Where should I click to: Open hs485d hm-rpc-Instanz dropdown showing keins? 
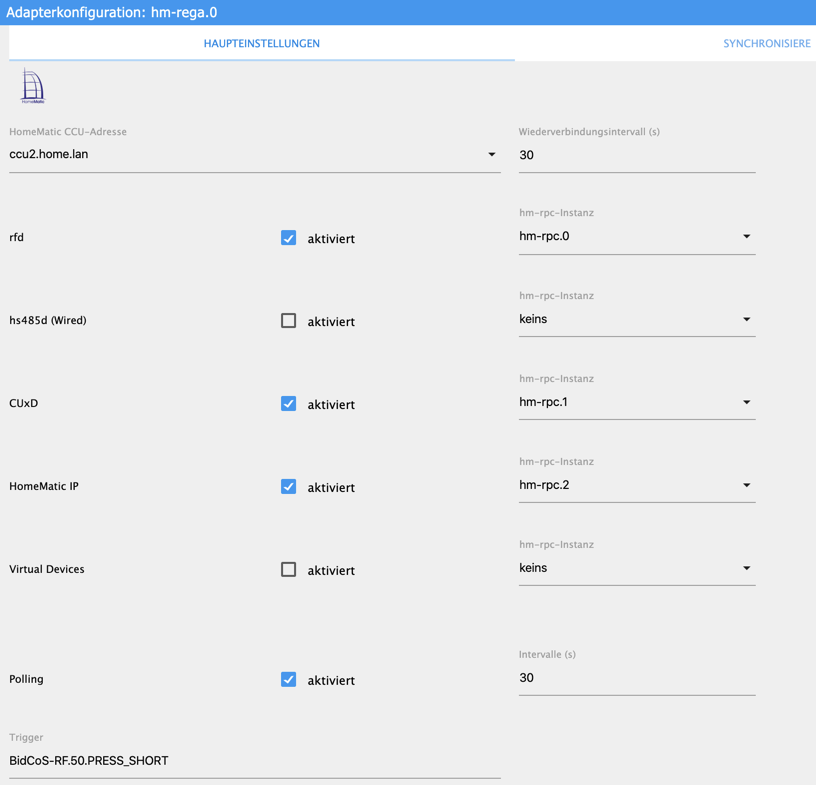click(637, 319)
